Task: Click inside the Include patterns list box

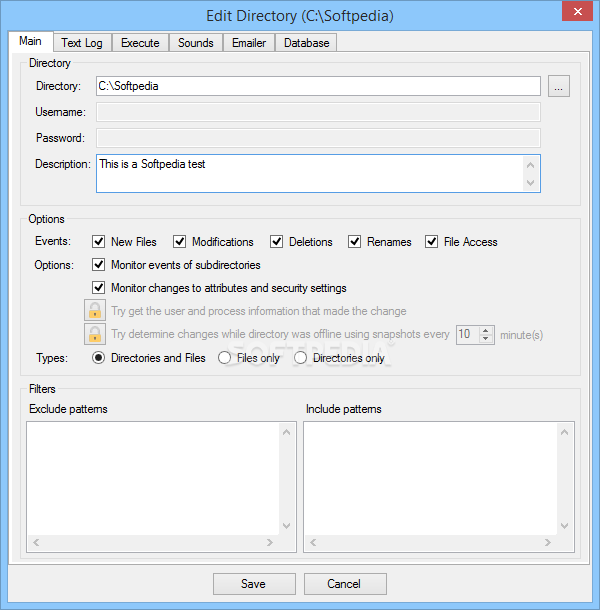Action: coord(430,479)
